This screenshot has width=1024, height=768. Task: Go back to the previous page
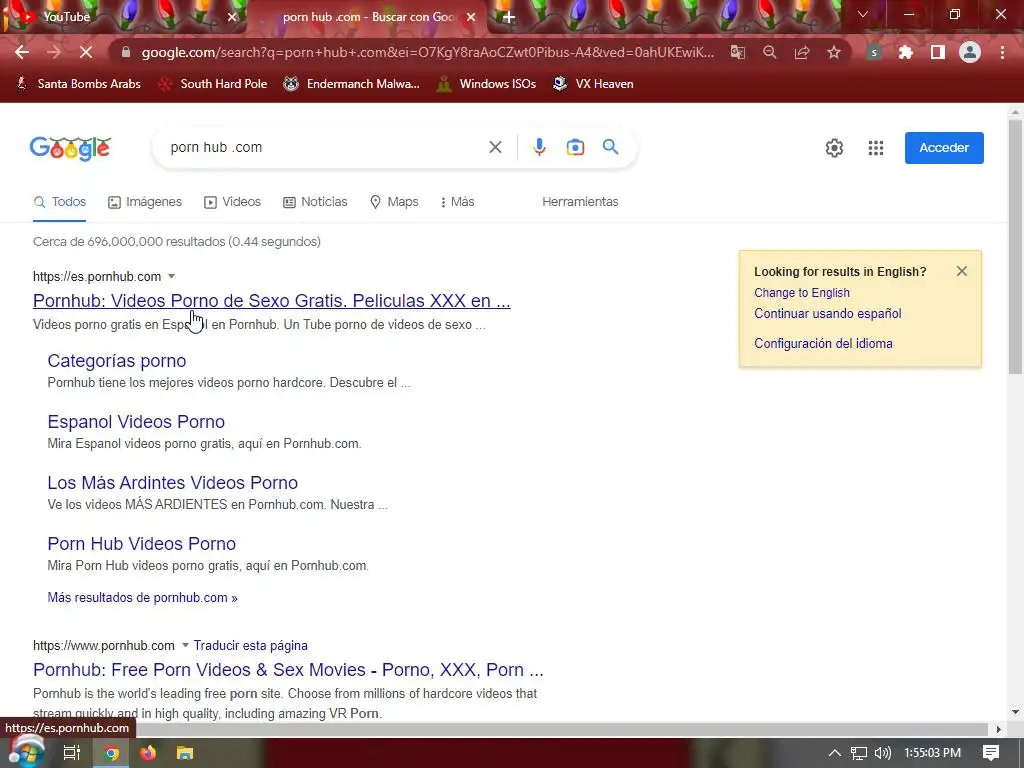[x=22, y=52]
